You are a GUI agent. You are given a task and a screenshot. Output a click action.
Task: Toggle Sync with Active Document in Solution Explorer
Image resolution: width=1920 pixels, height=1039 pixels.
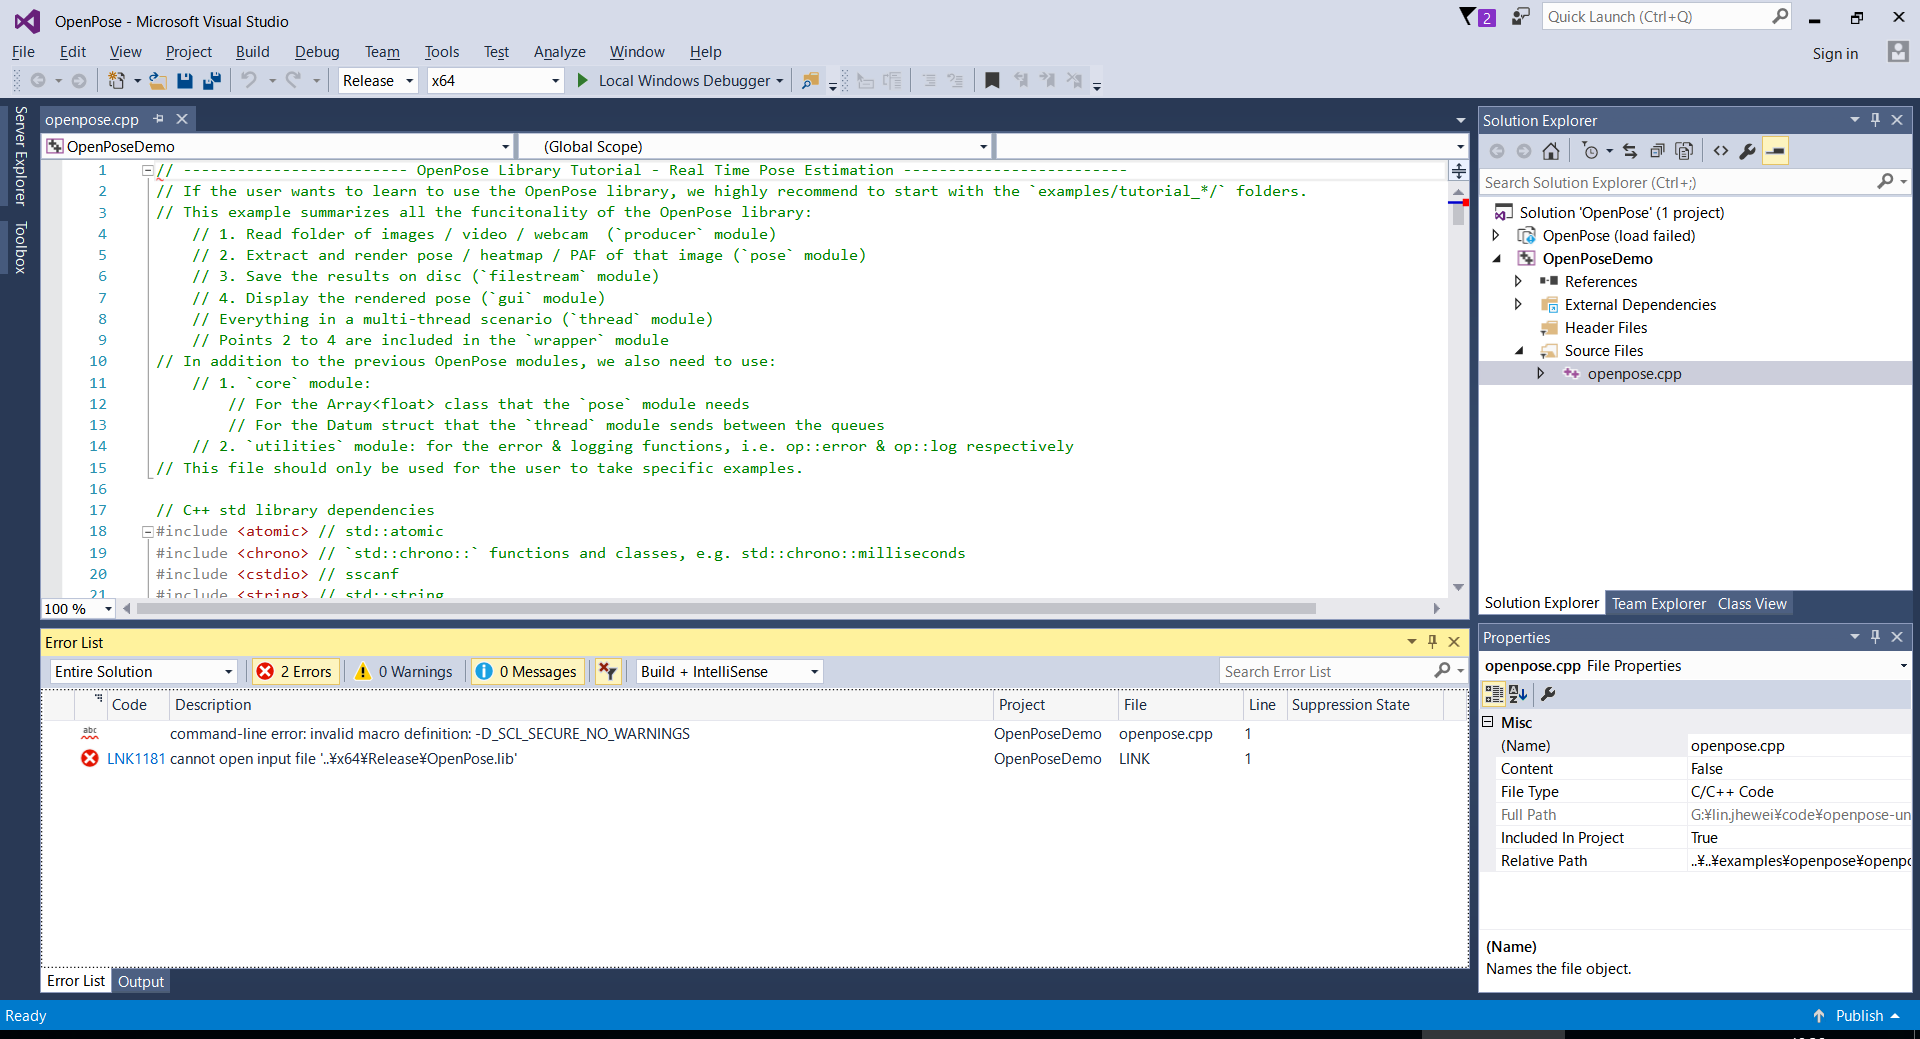1630,151
